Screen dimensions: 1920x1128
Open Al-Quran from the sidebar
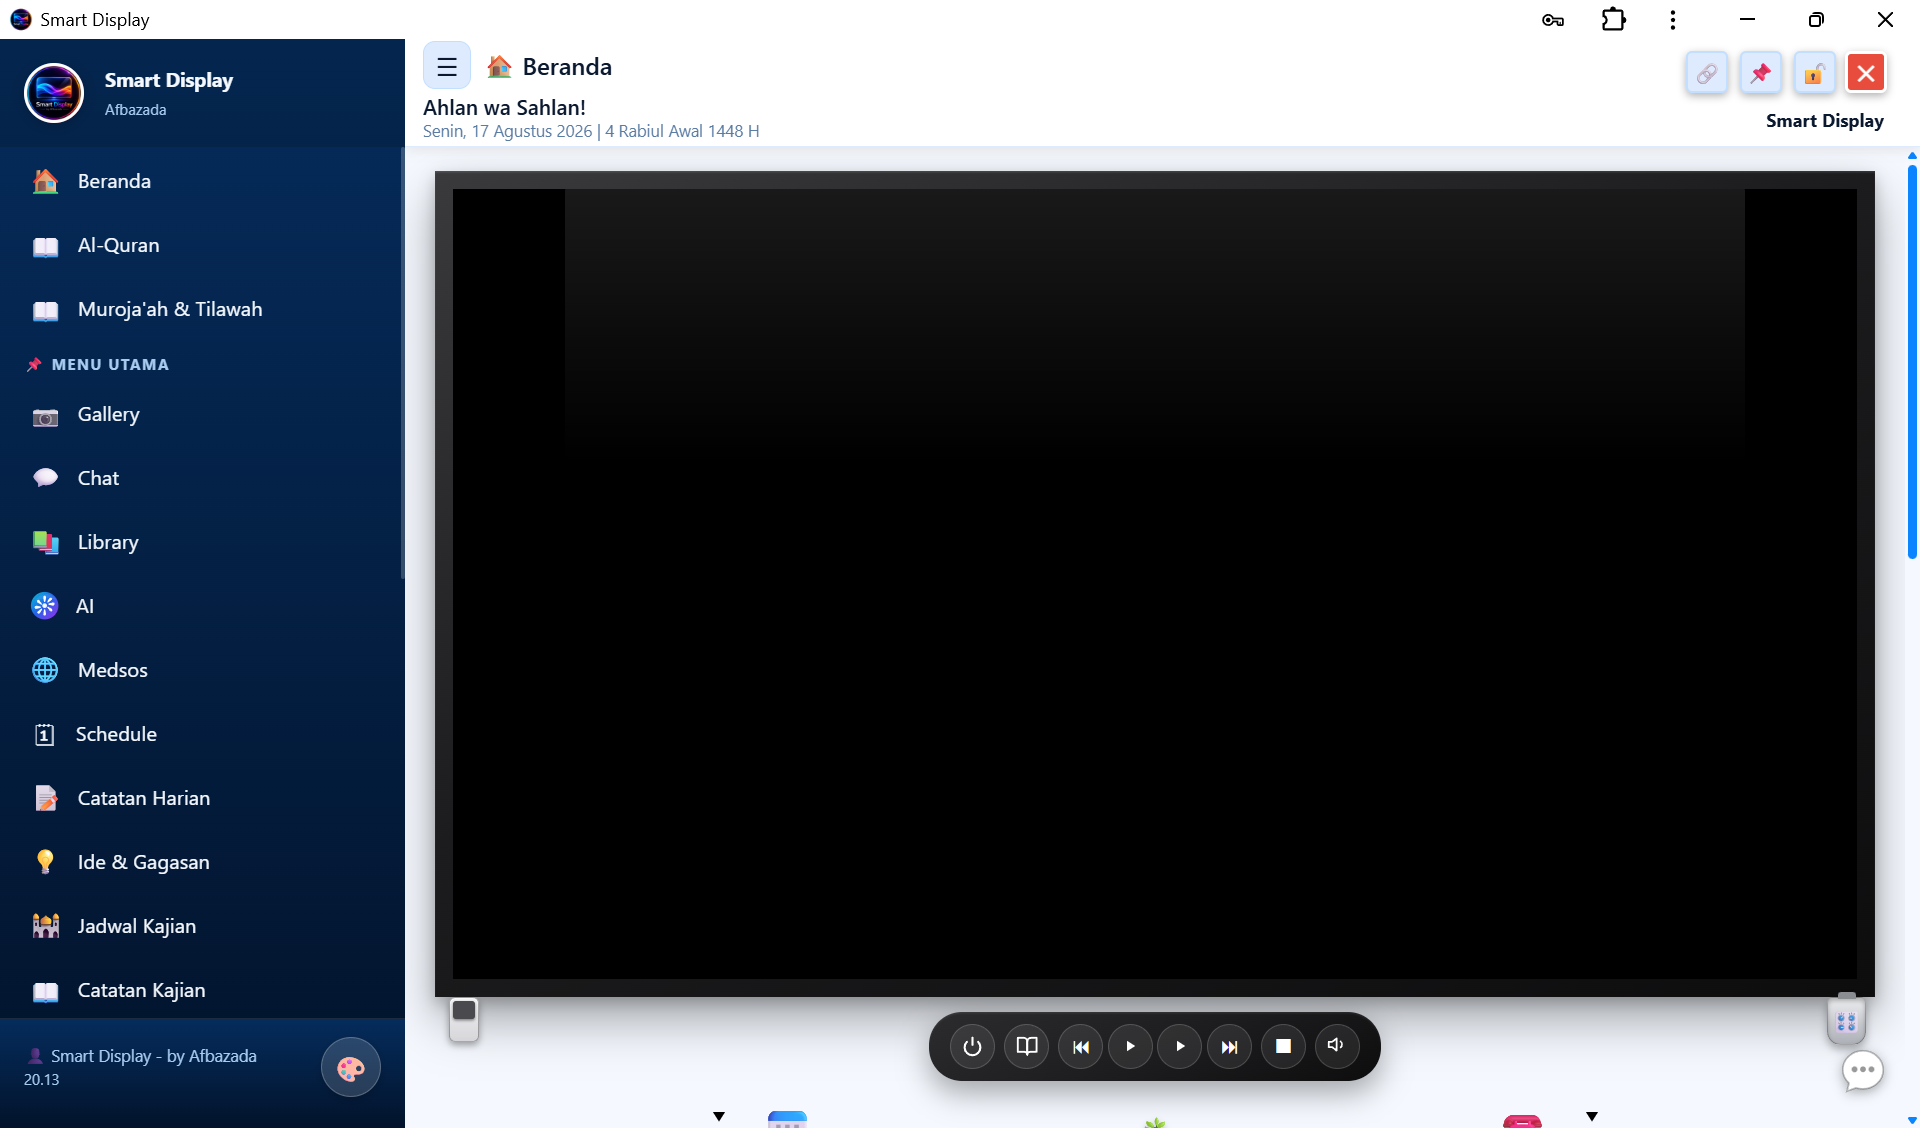point(200,245)
